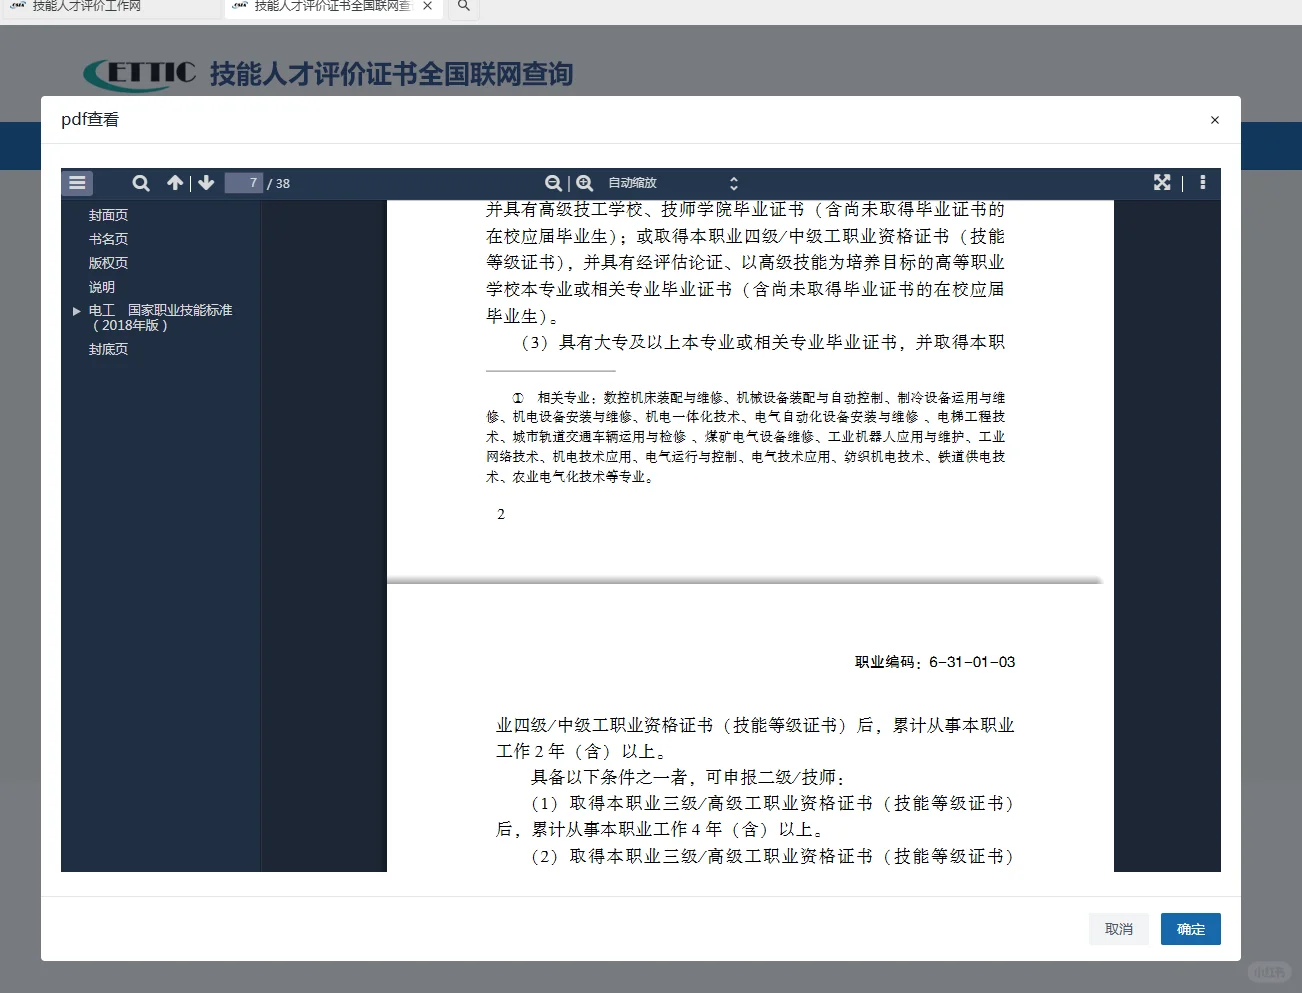Open the 自动缩放 zoom level dropdown
The width and height of the screenshot is (1302, 993).
click(668, 183)
